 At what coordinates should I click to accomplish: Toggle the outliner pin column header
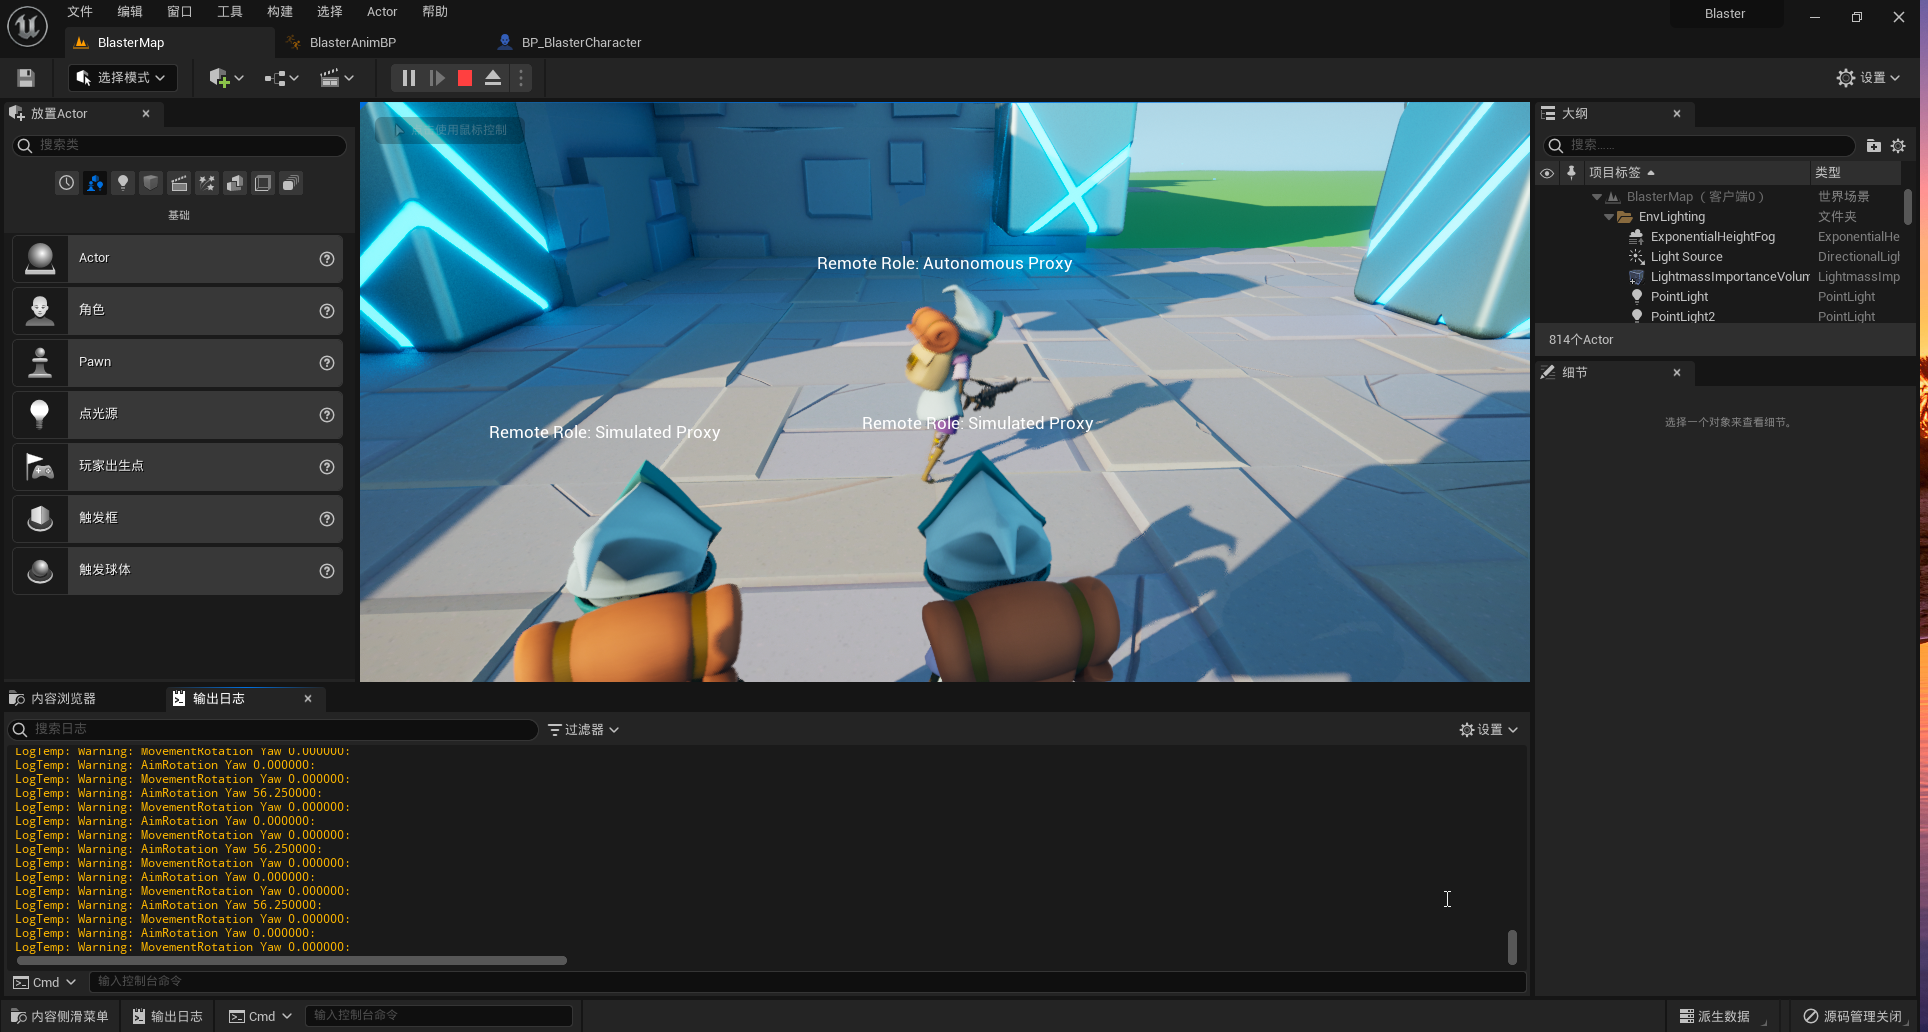[x=1571, y=173]
